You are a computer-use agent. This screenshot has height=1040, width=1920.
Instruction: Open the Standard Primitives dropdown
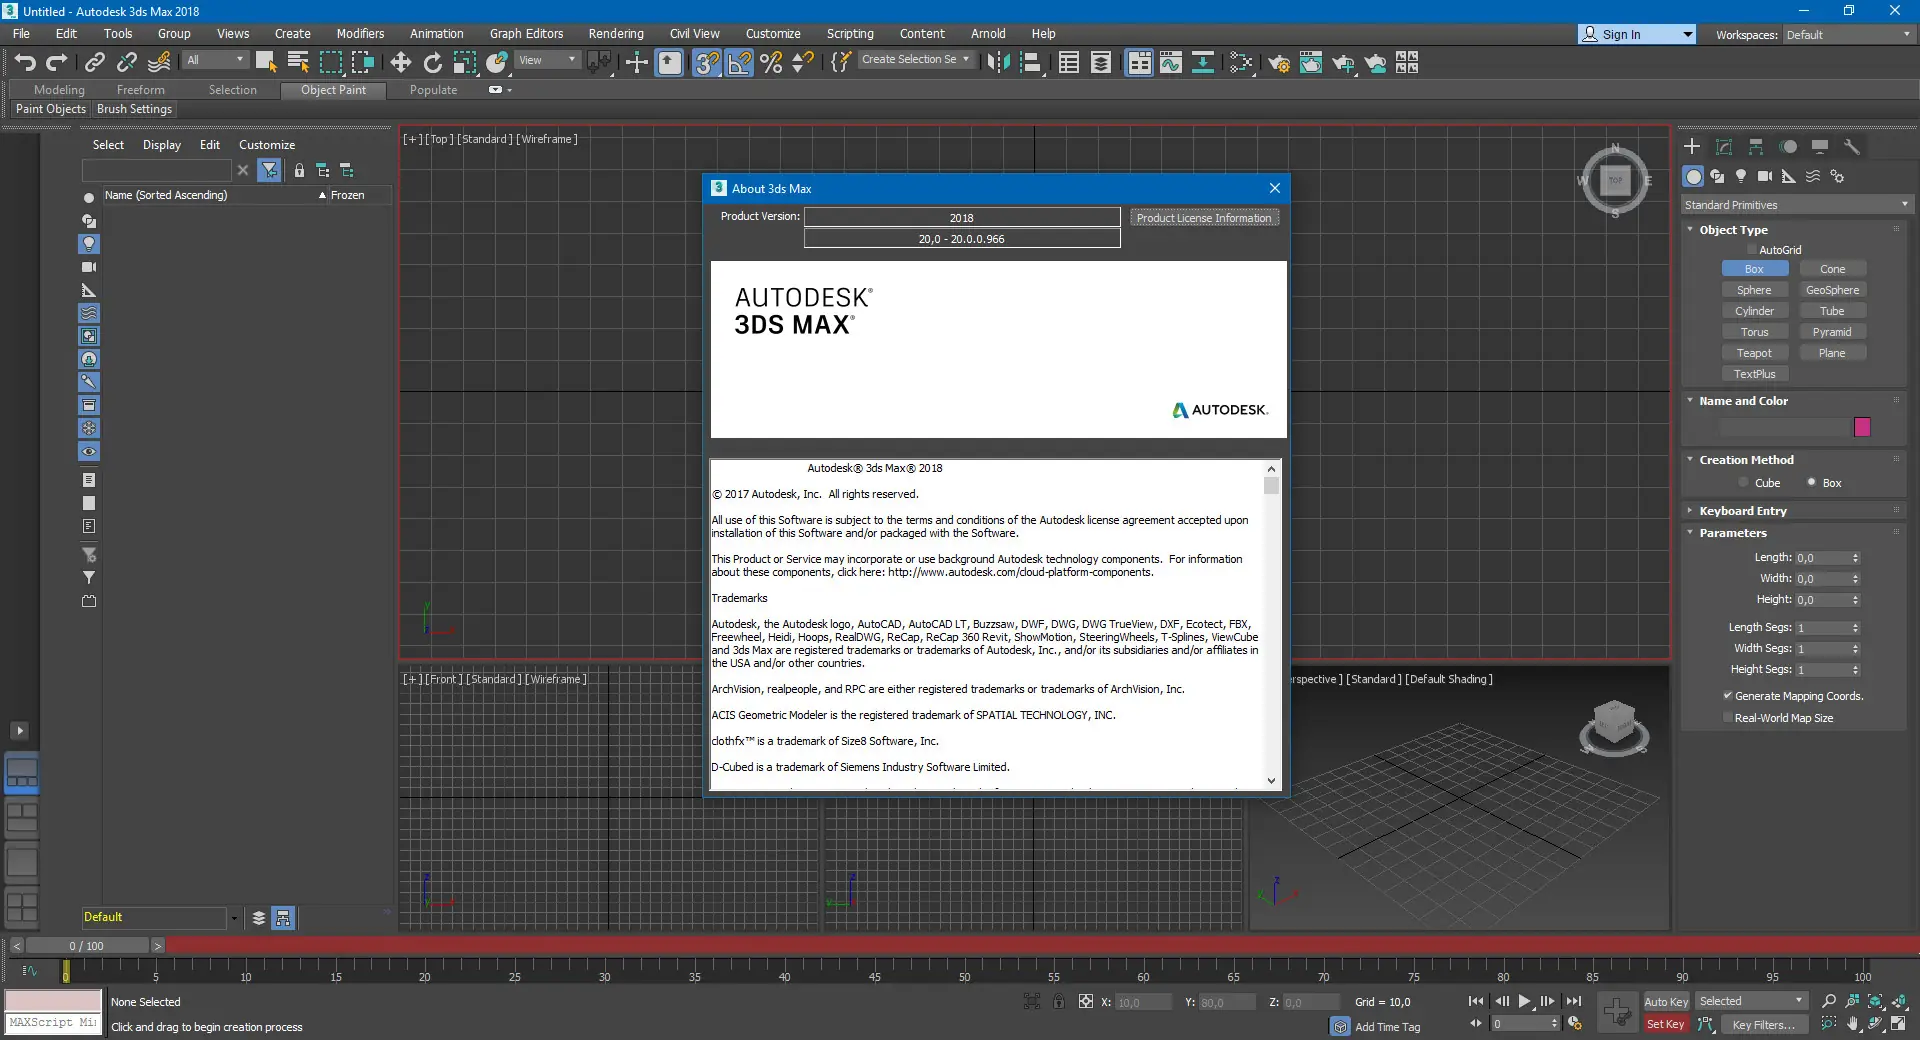coord(1796,205)
